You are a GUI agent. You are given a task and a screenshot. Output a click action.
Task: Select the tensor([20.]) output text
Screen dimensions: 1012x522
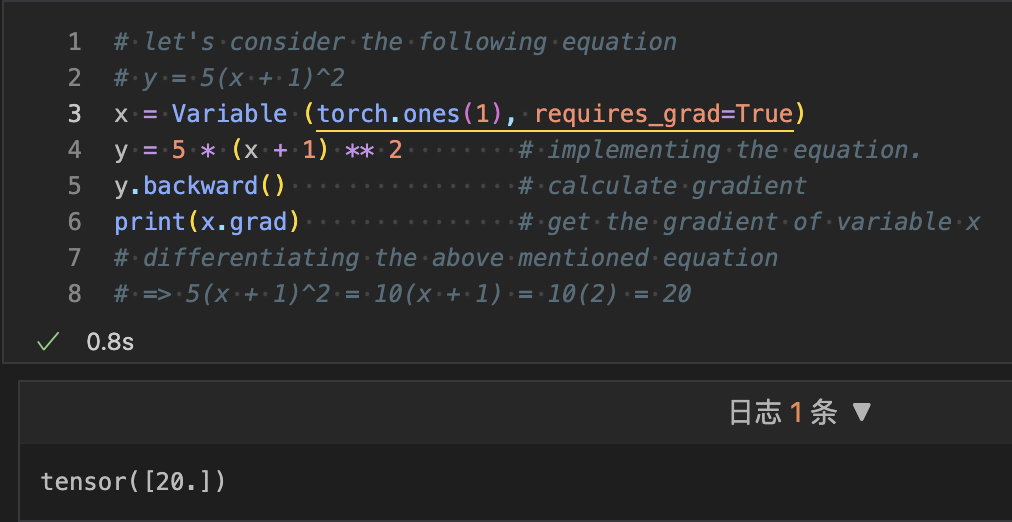[x=133, y=482]
